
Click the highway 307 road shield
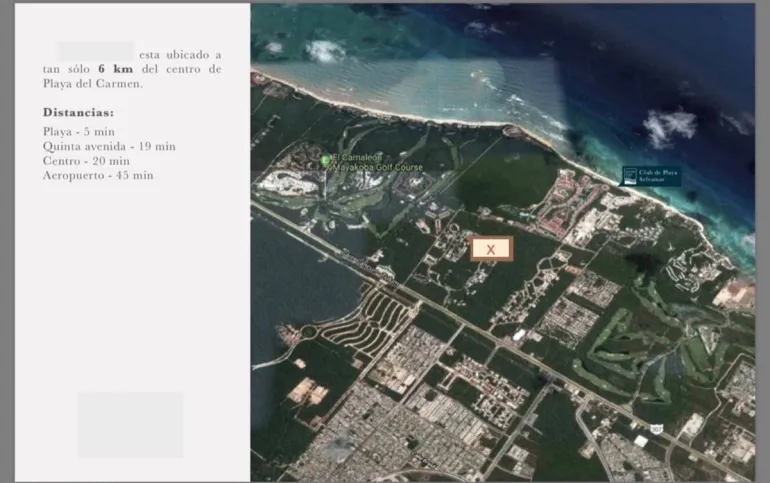click(x=657, y=428)
